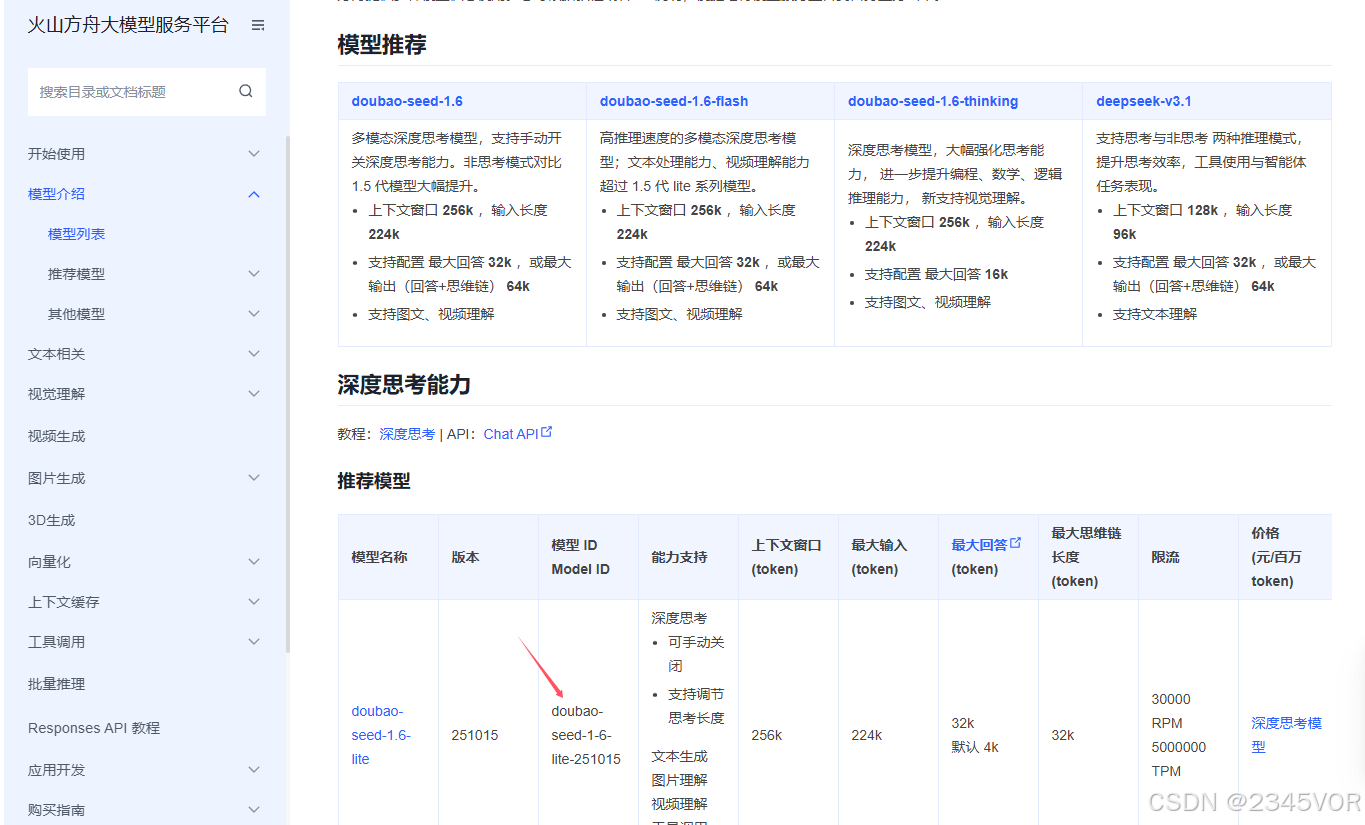The height and width of the screenshot is (825, 1365).
Task: Click external link icon beside 最大回答
Action: click(1016, 543)
